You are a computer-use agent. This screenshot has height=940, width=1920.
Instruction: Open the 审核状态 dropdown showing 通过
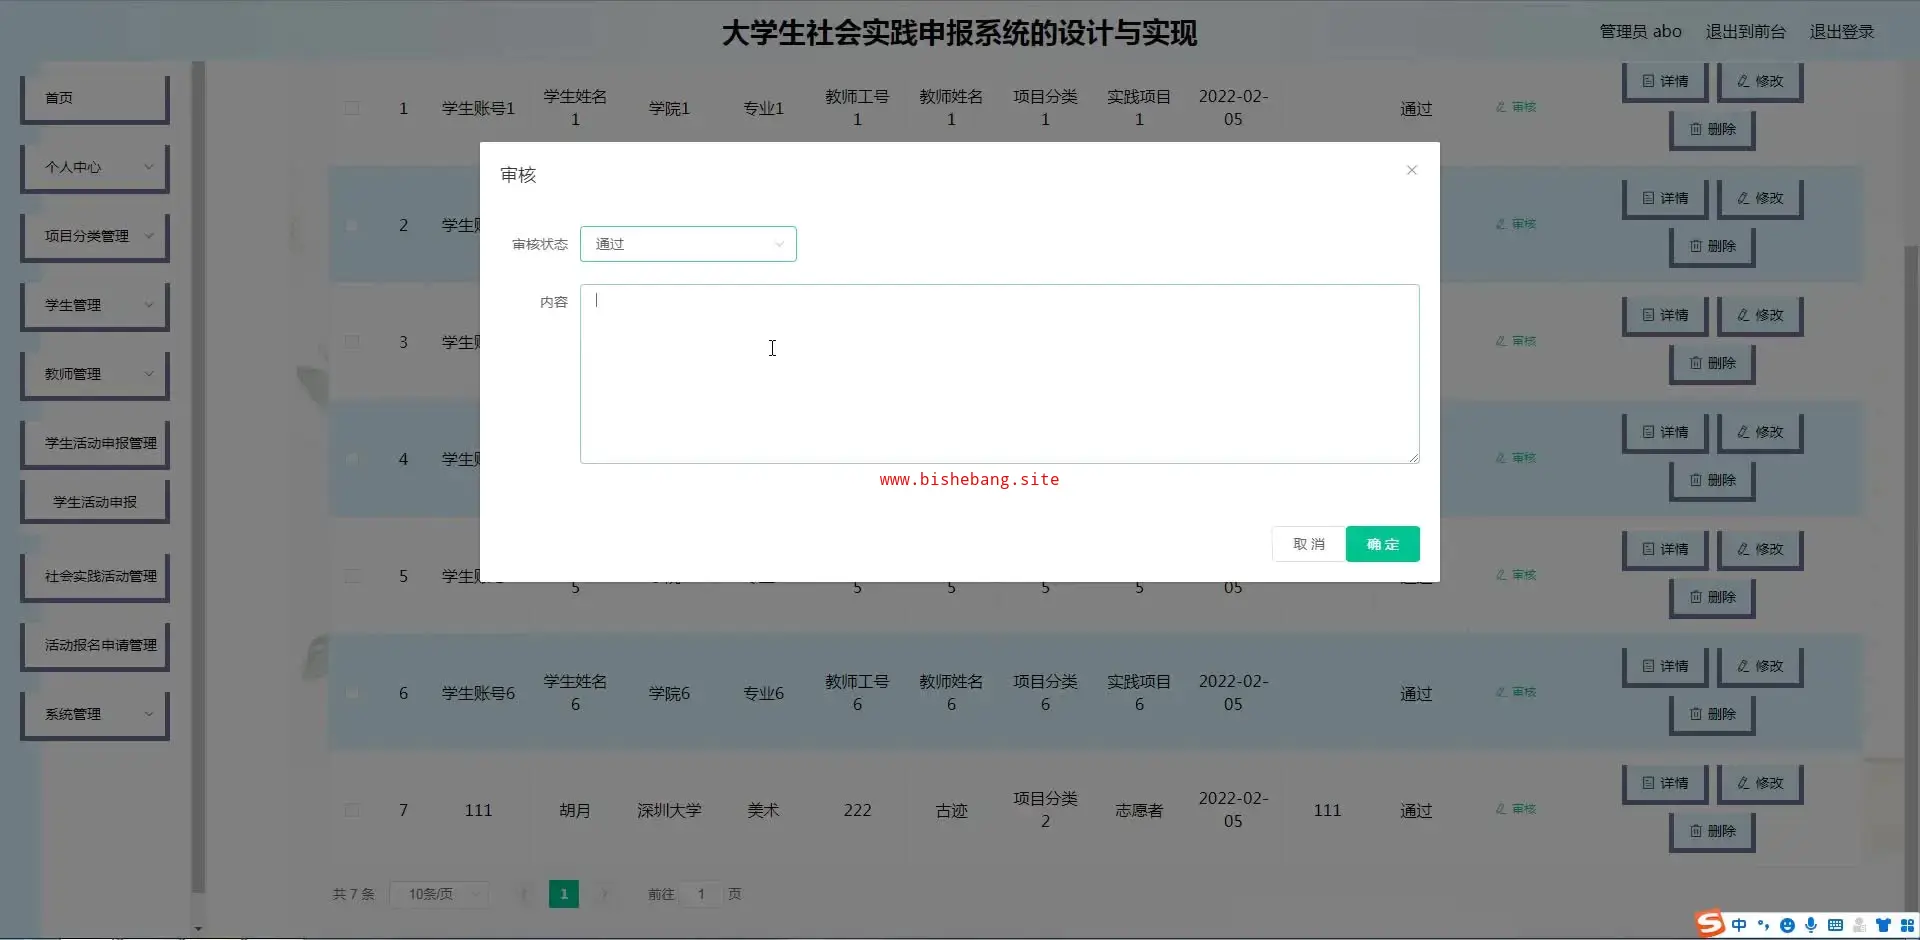pyautogui.click(x=688, y=244)
